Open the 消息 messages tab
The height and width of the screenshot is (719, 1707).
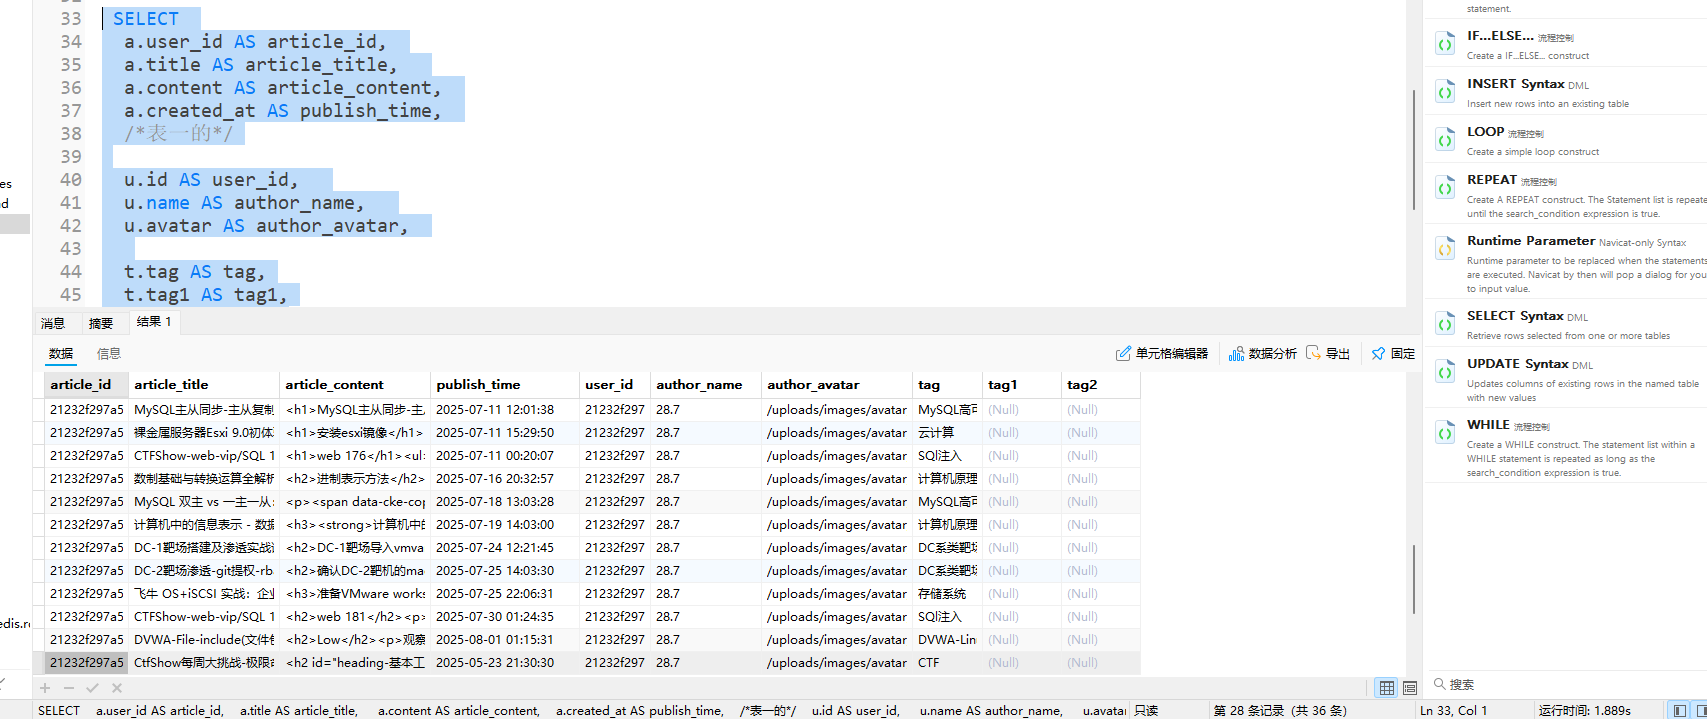click(53, 323)
